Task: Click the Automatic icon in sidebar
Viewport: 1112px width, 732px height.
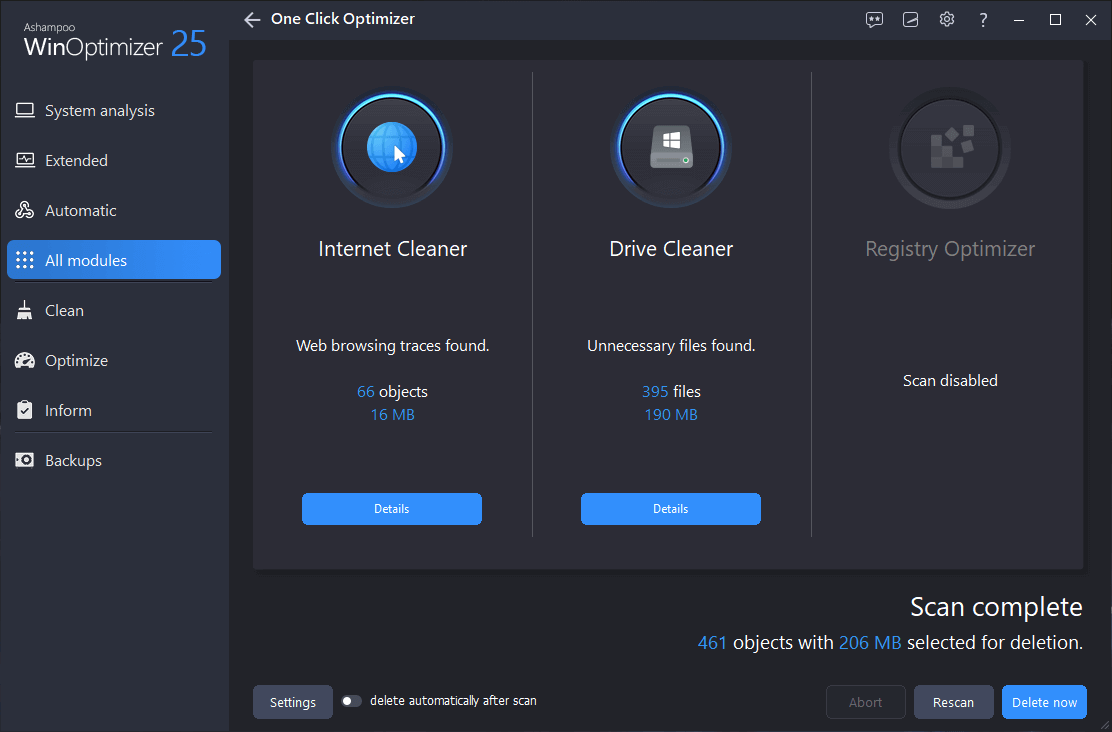Action: [x=25, y=210]
